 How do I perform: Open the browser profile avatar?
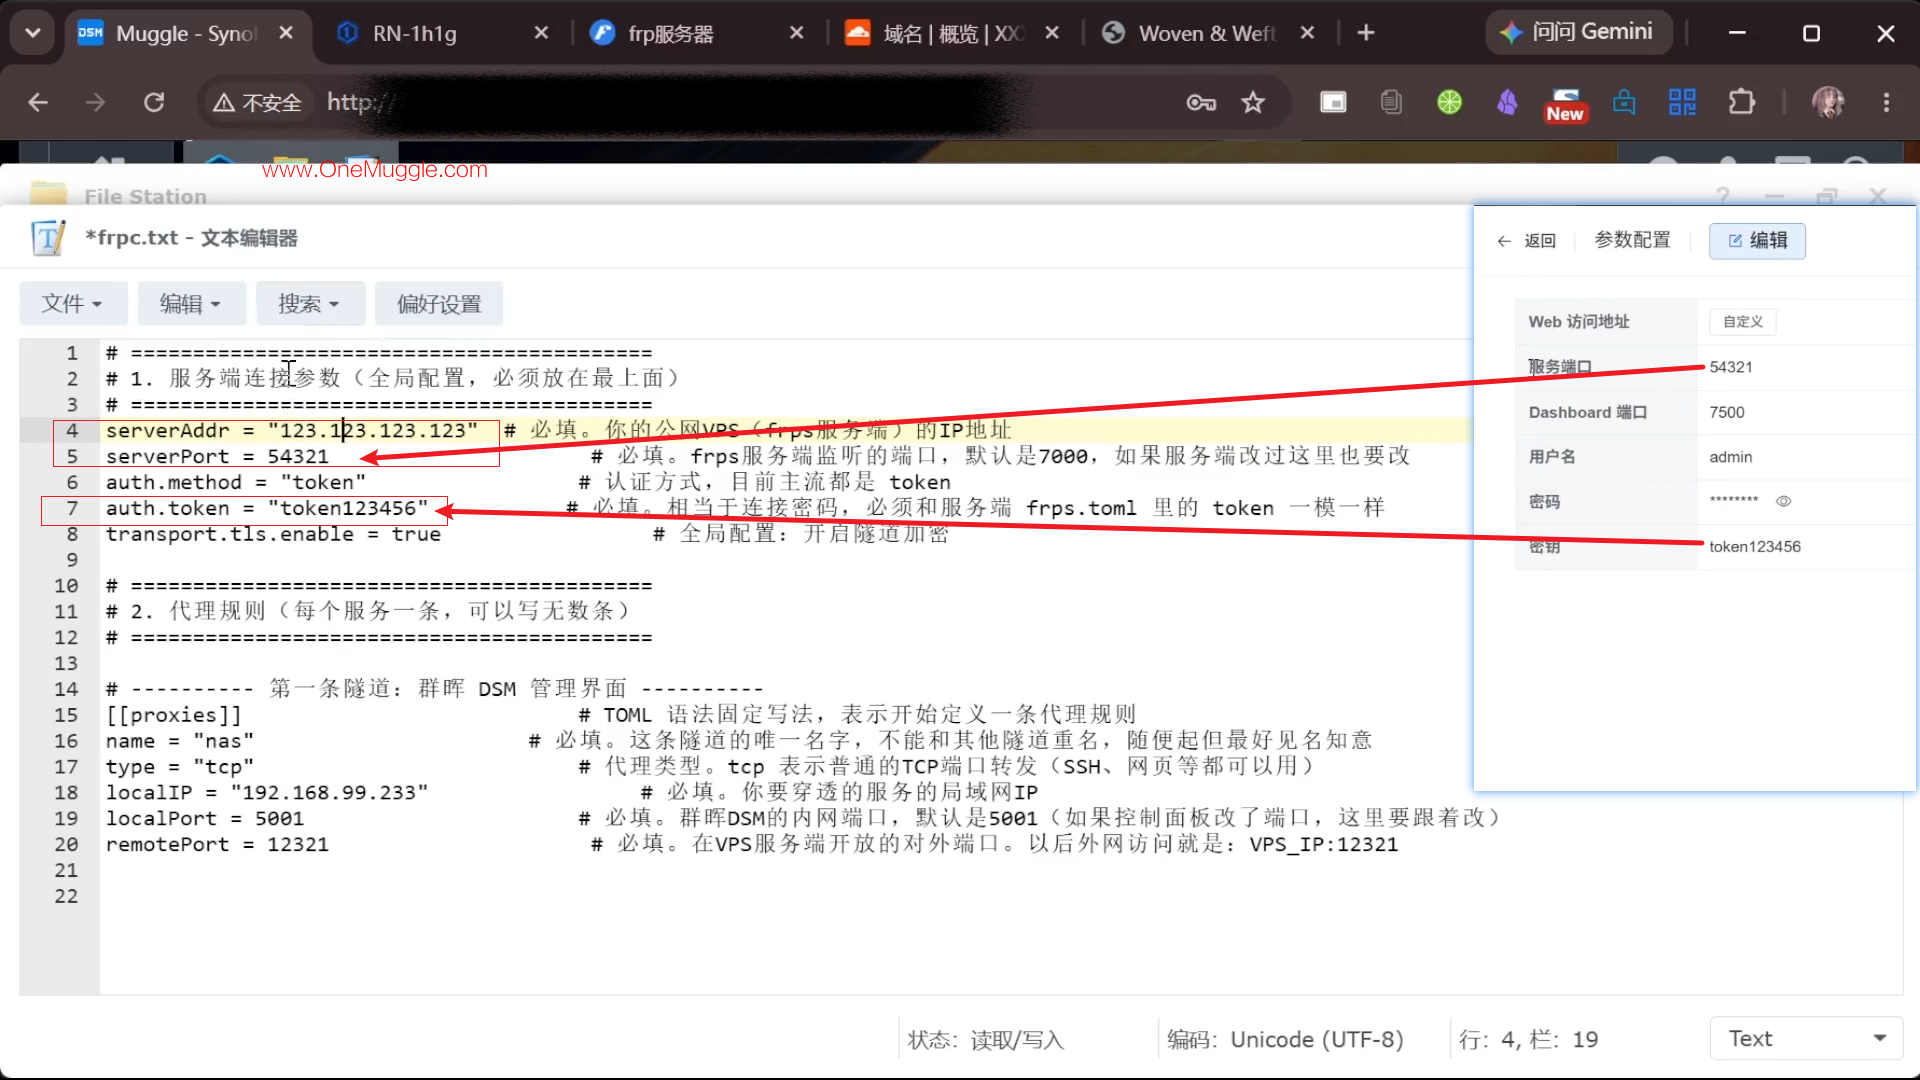tap(1828, 102)
